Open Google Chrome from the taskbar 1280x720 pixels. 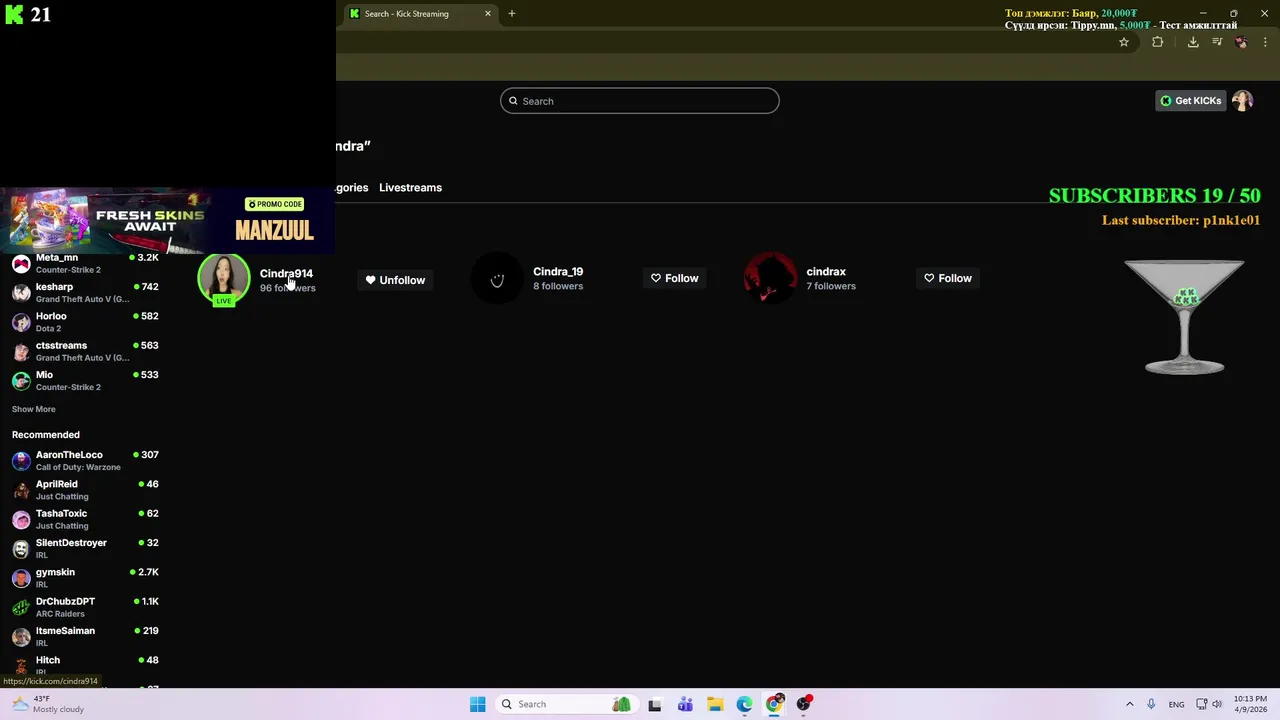coord(774,704)
